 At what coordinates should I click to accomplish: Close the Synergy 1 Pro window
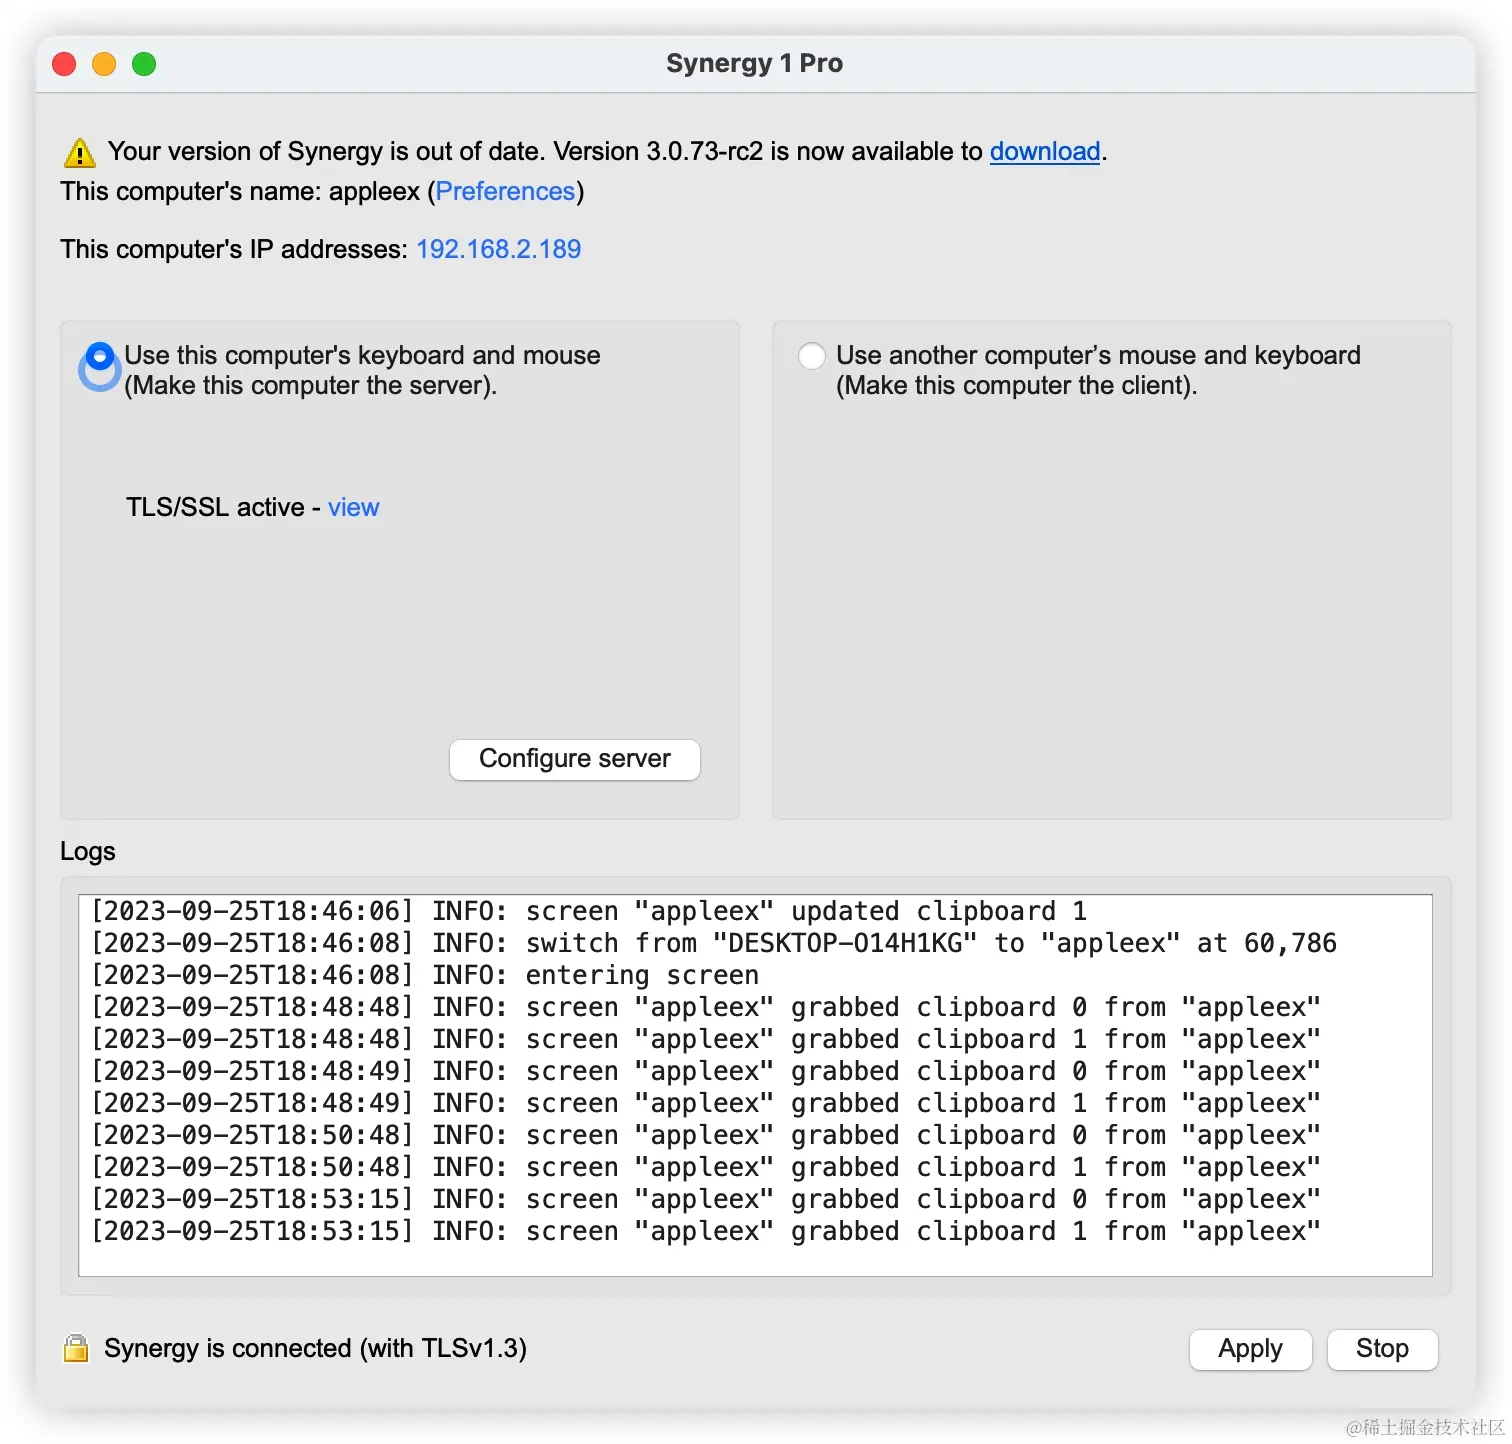click(x=64, y=64)
